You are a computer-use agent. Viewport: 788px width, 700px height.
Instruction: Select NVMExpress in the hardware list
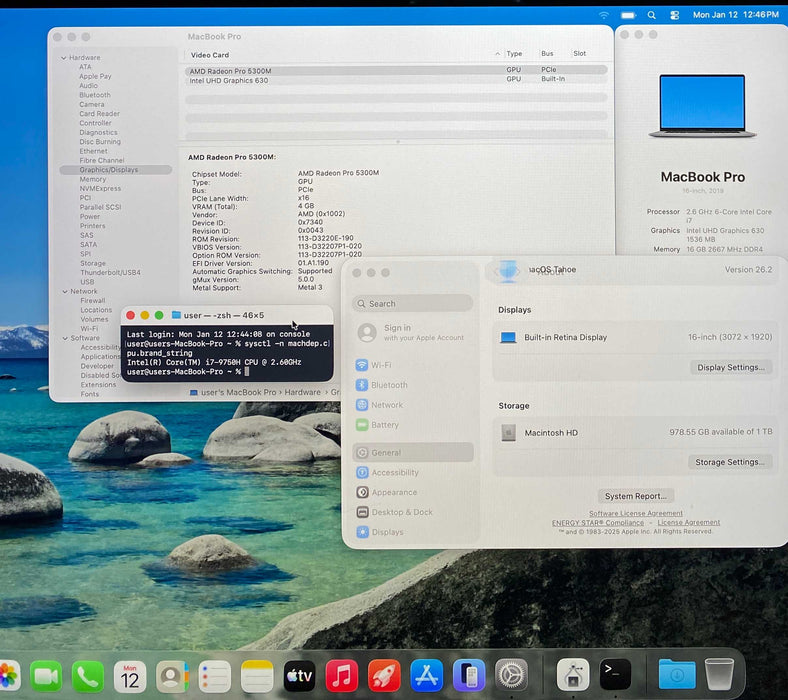[x=100, y=188]
